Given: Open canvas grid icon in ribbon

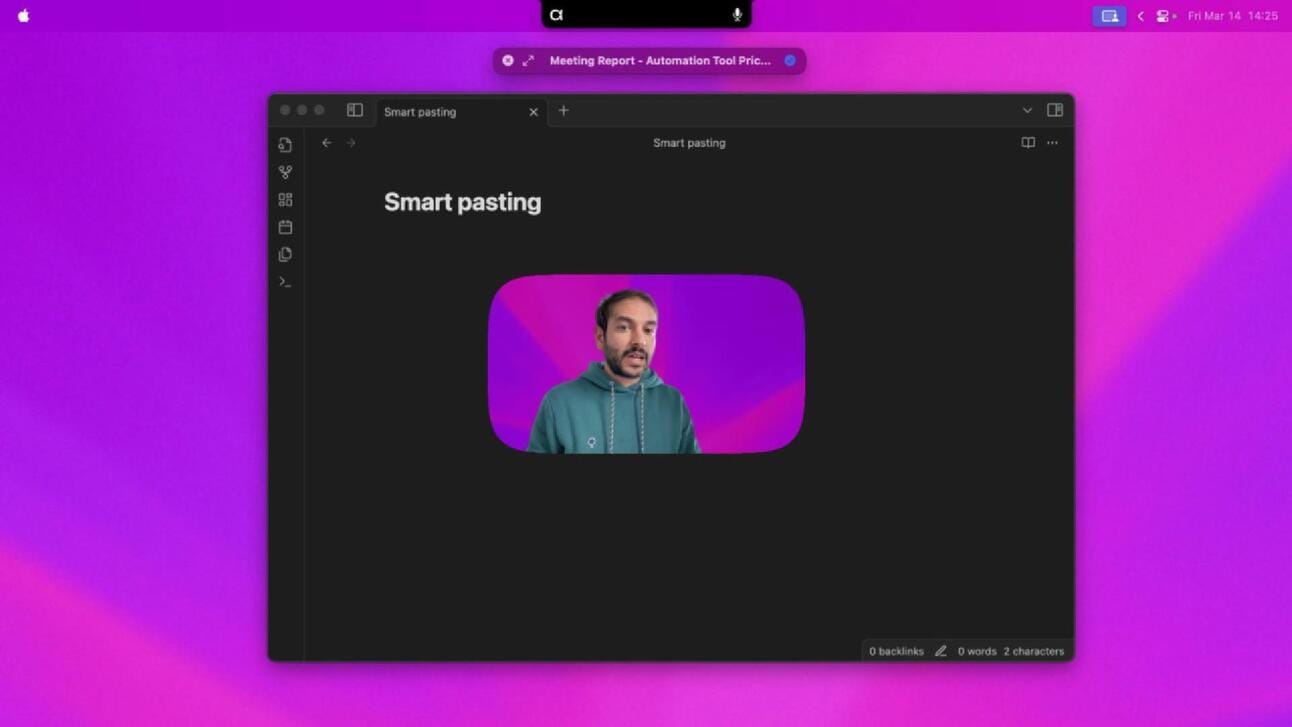Looking at the screenshot, I should click(x=285, y=200).
